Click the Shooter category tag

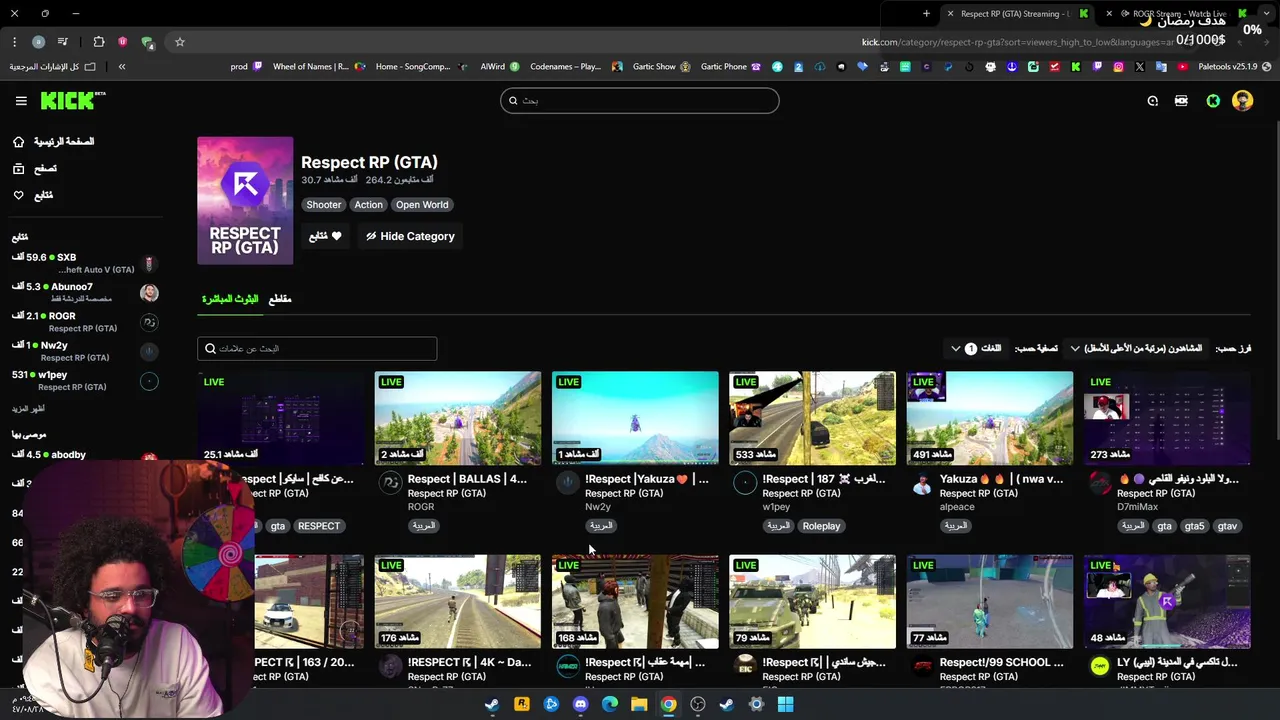tap(323, 205)
